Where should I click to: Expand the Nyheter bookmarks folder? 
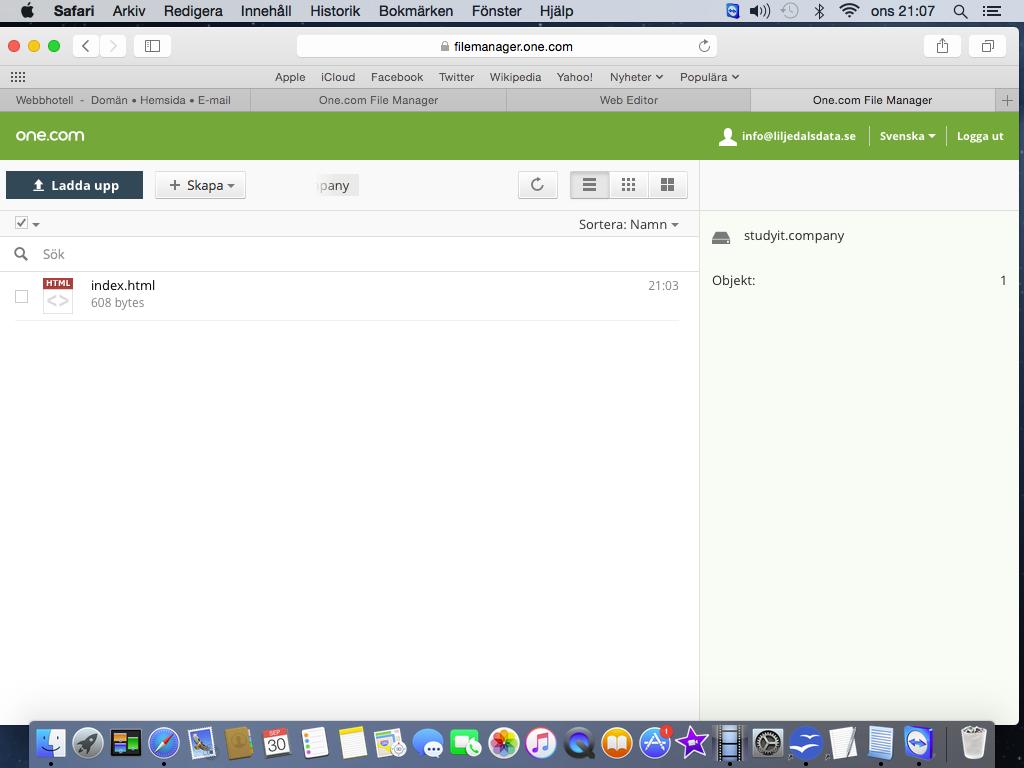pos(636,77)
